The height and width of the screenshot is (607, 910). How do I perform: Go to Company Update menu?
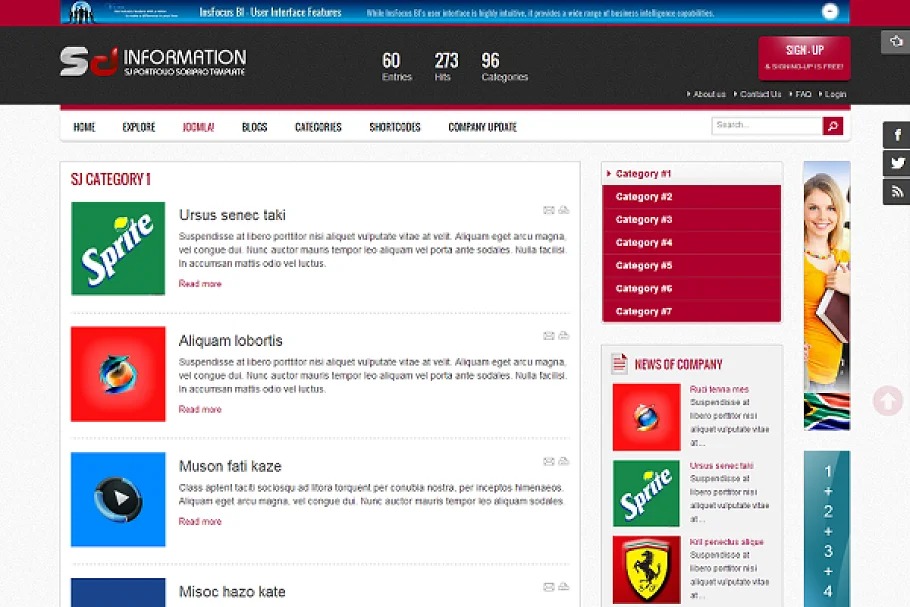[482, 127]
